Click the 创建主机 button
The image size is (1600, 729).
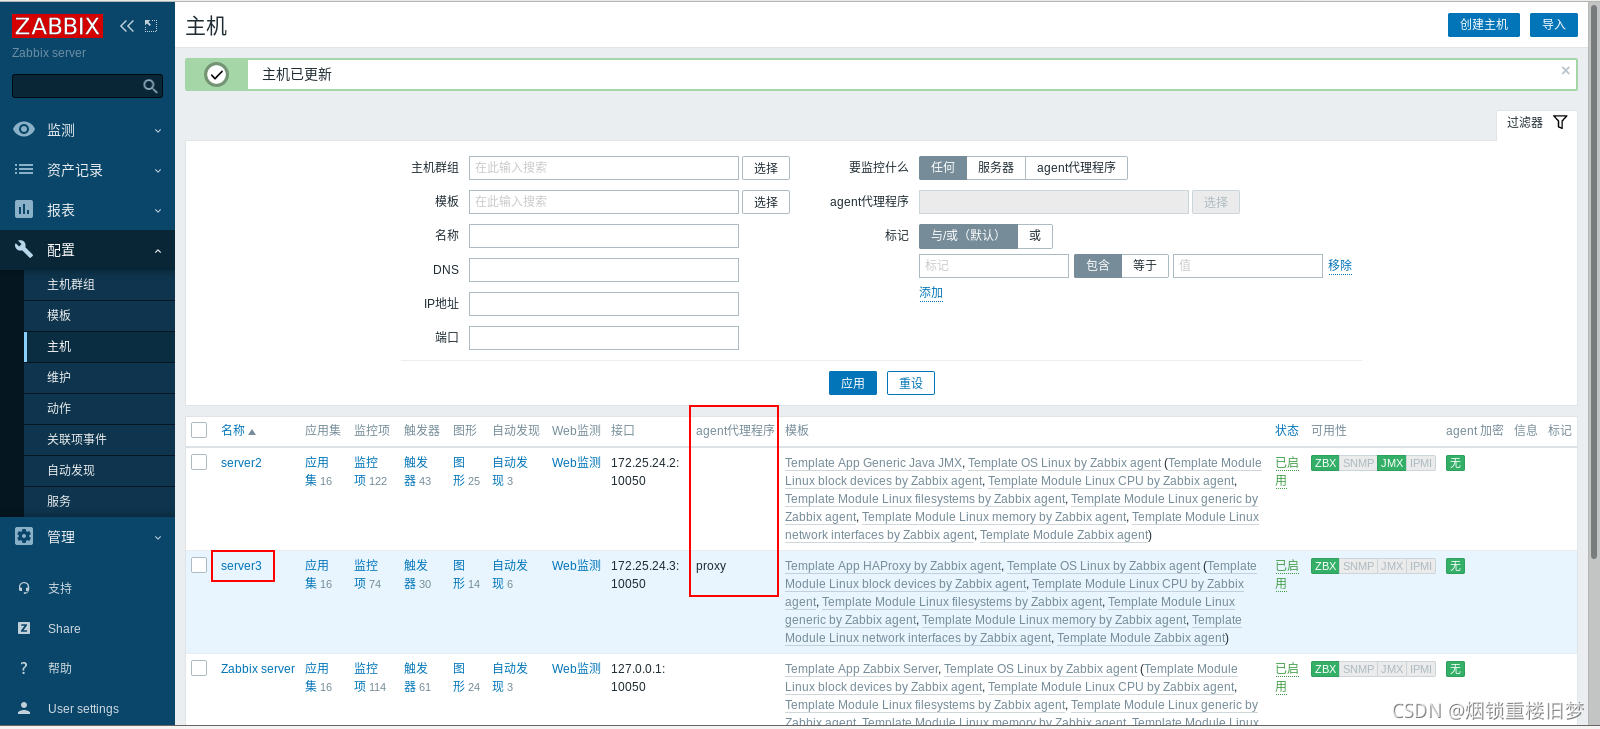(x=1484, y=25)
